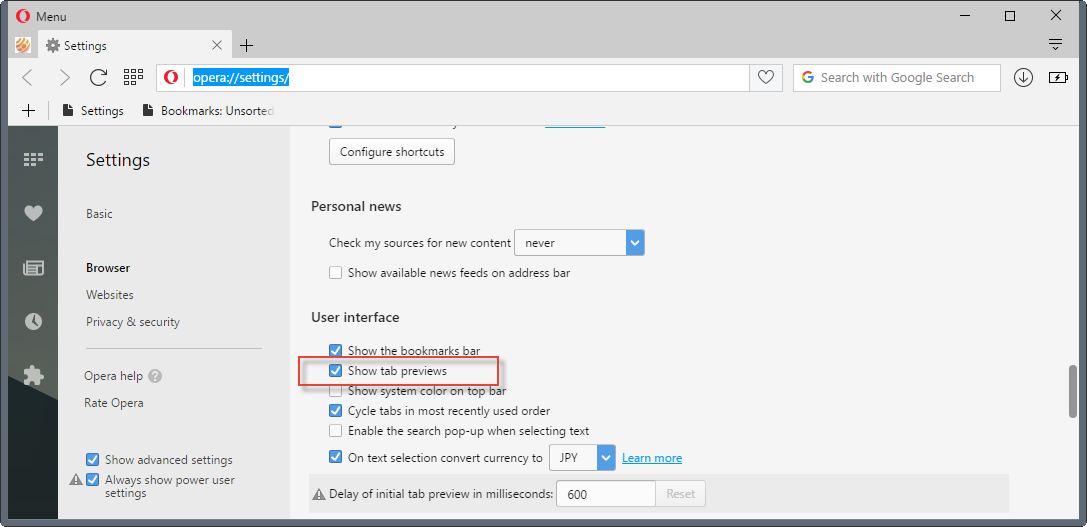
Task: Click the Opera logo in address bar
Action: coord(171,78)
